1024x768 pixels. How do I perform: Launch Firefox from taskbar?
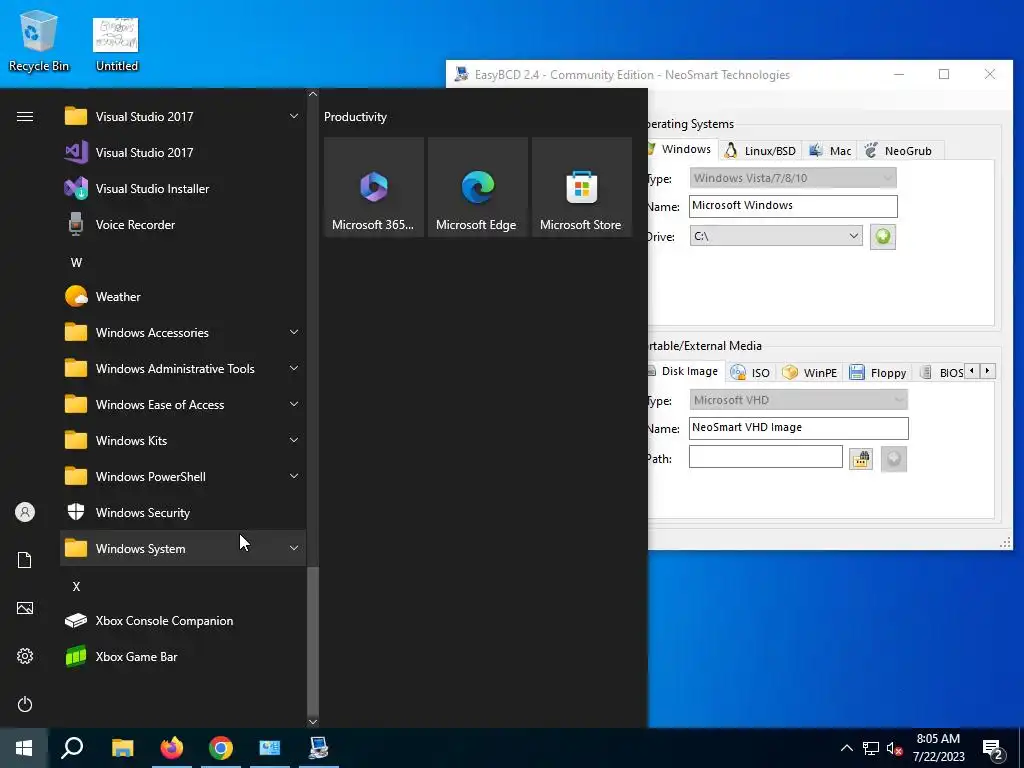[172, 748]
